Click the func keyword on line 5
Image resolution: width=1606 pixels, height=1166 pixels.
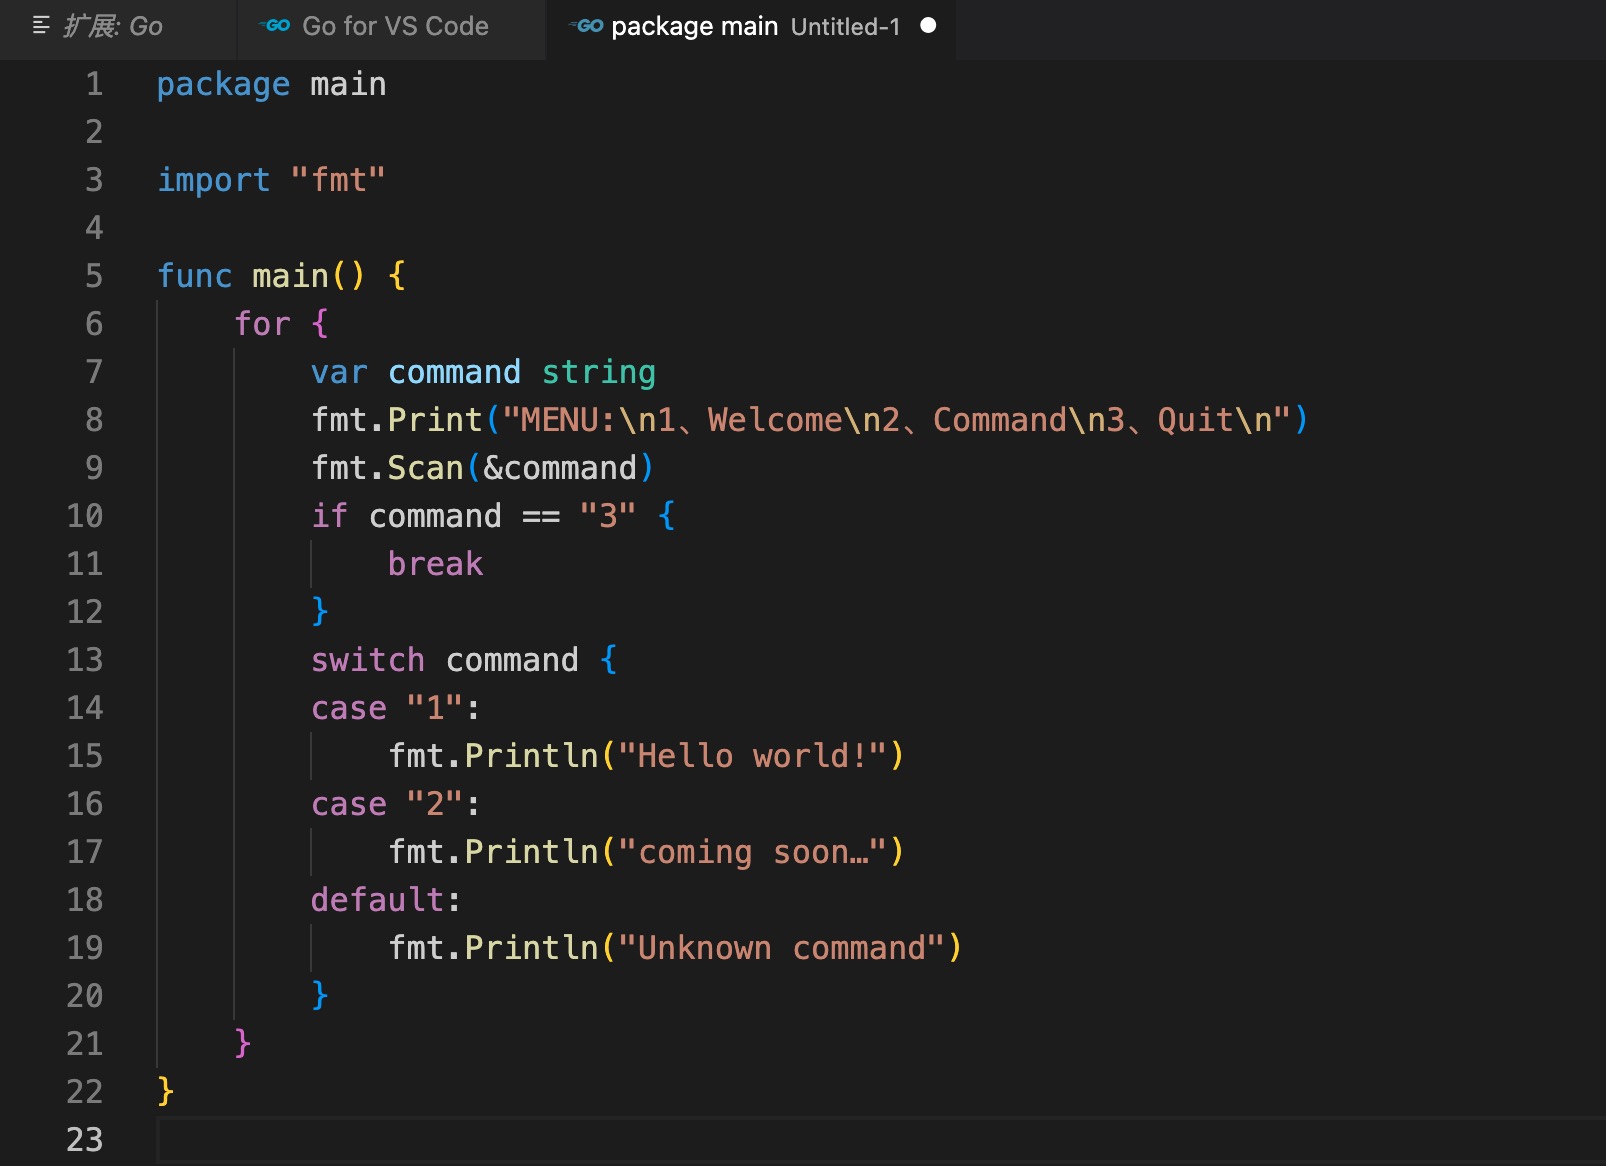pyautogui.click(x=194, y=276)
